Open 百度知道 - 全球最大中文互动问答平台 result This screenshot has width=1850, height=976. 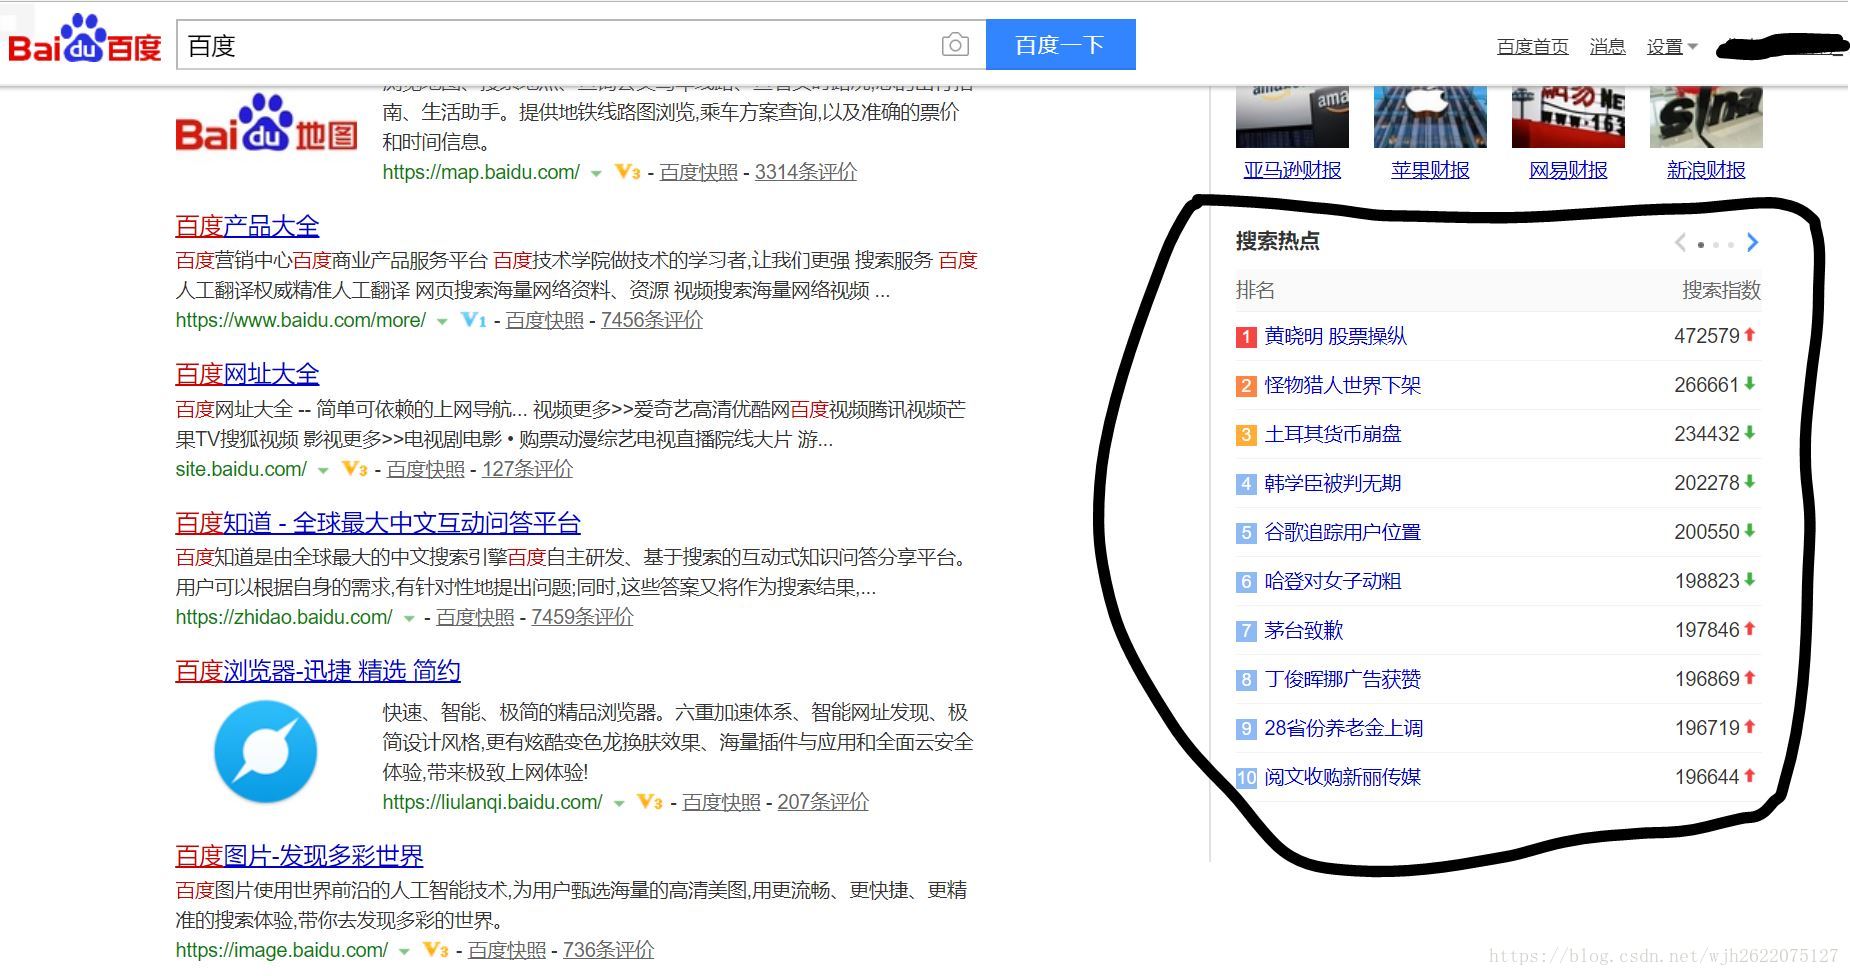tap(378, 523)
